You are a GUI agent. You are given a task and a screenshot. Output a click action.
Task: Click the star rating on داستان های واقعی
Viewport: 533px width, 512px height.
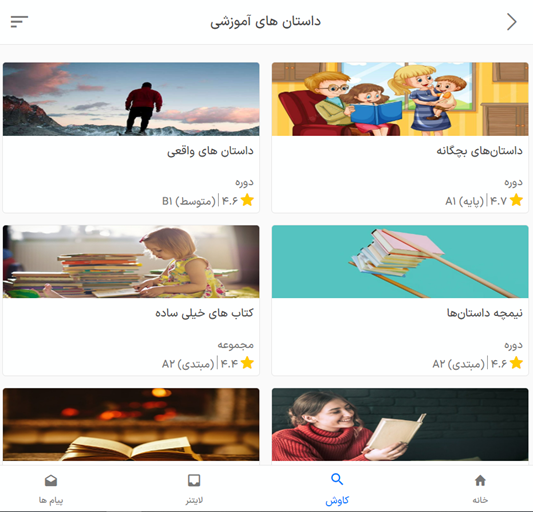pyautogui.click(x=247, y=200)
